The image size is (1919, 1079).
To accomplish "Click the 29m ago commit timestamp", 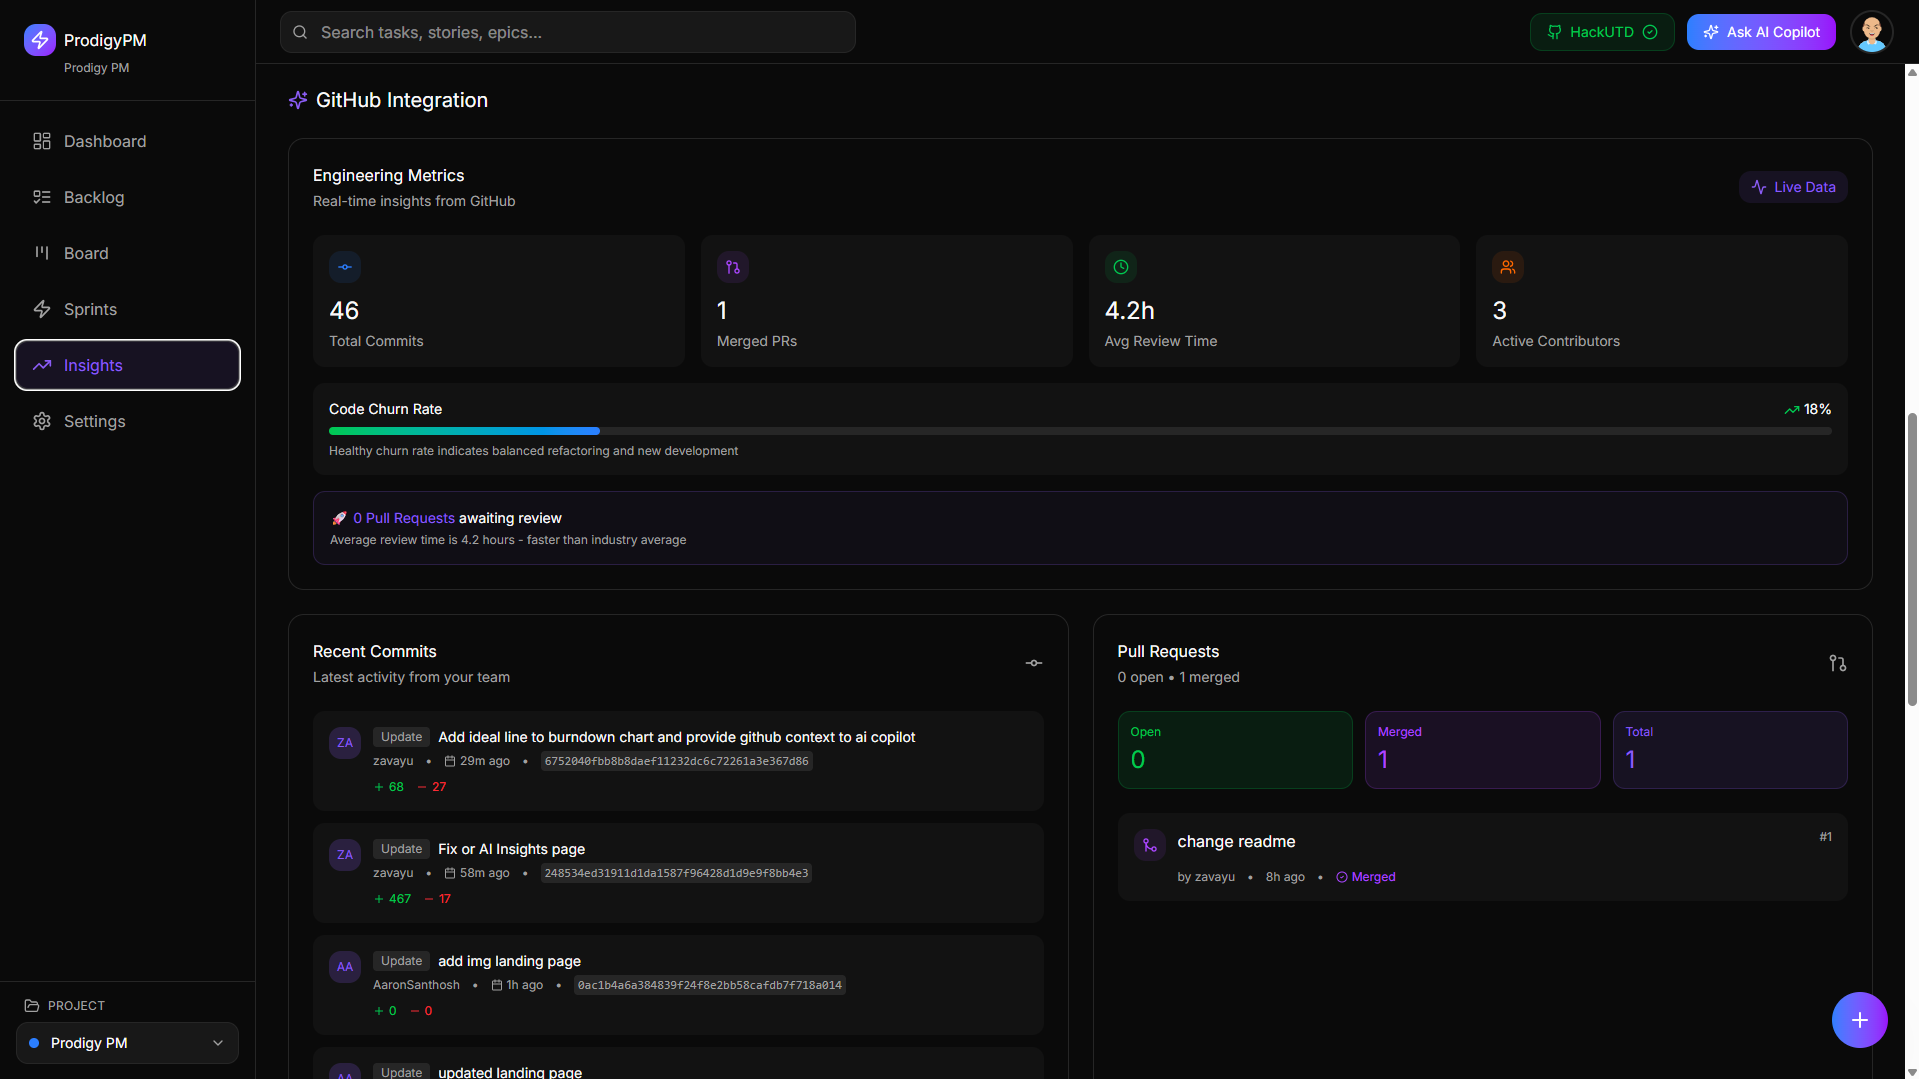I will [x=477, y=761].
